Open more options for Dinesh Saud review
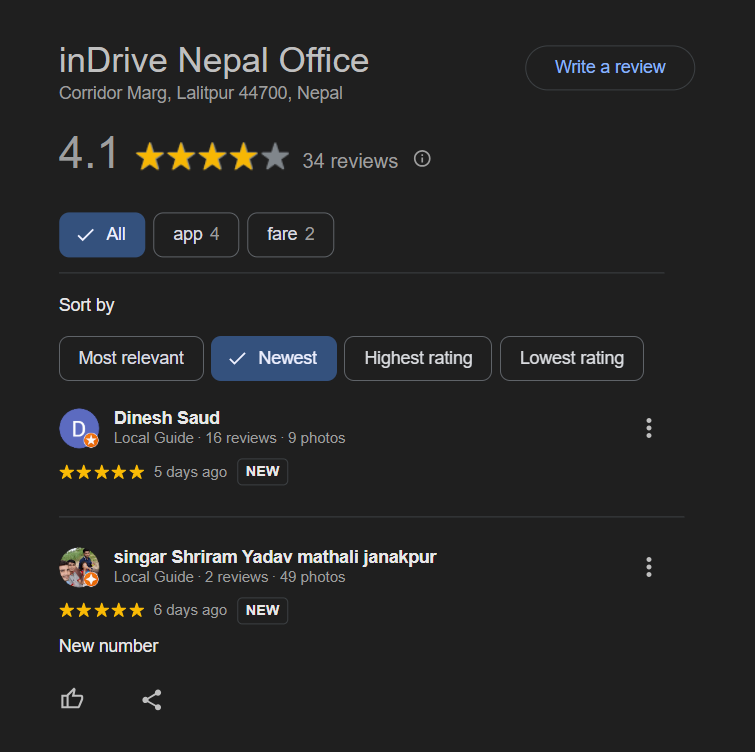 tap(649, 428)
